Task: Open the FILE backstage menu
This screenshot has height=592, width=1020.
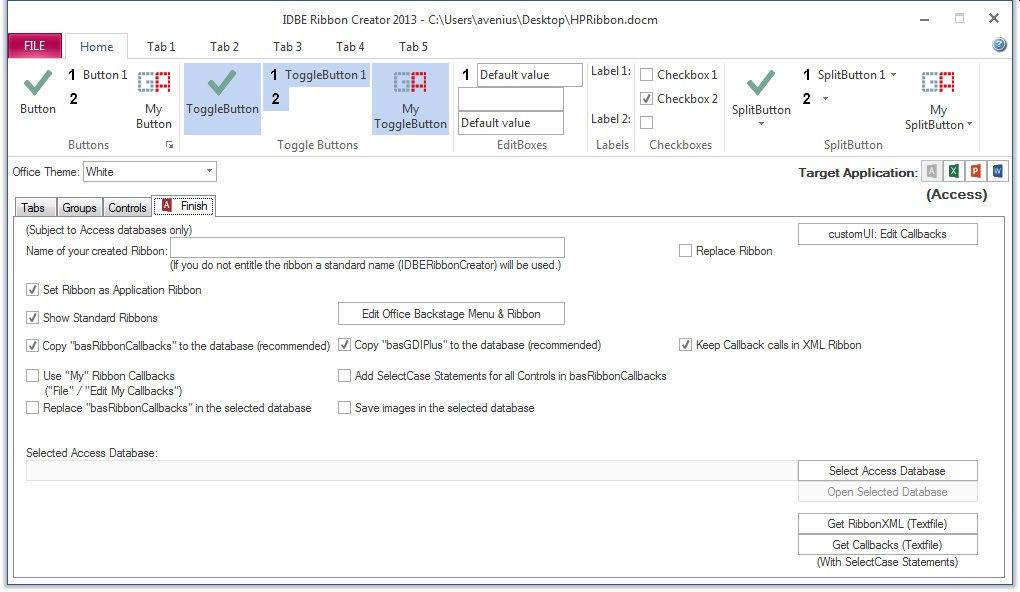Action: click(34, 46)
